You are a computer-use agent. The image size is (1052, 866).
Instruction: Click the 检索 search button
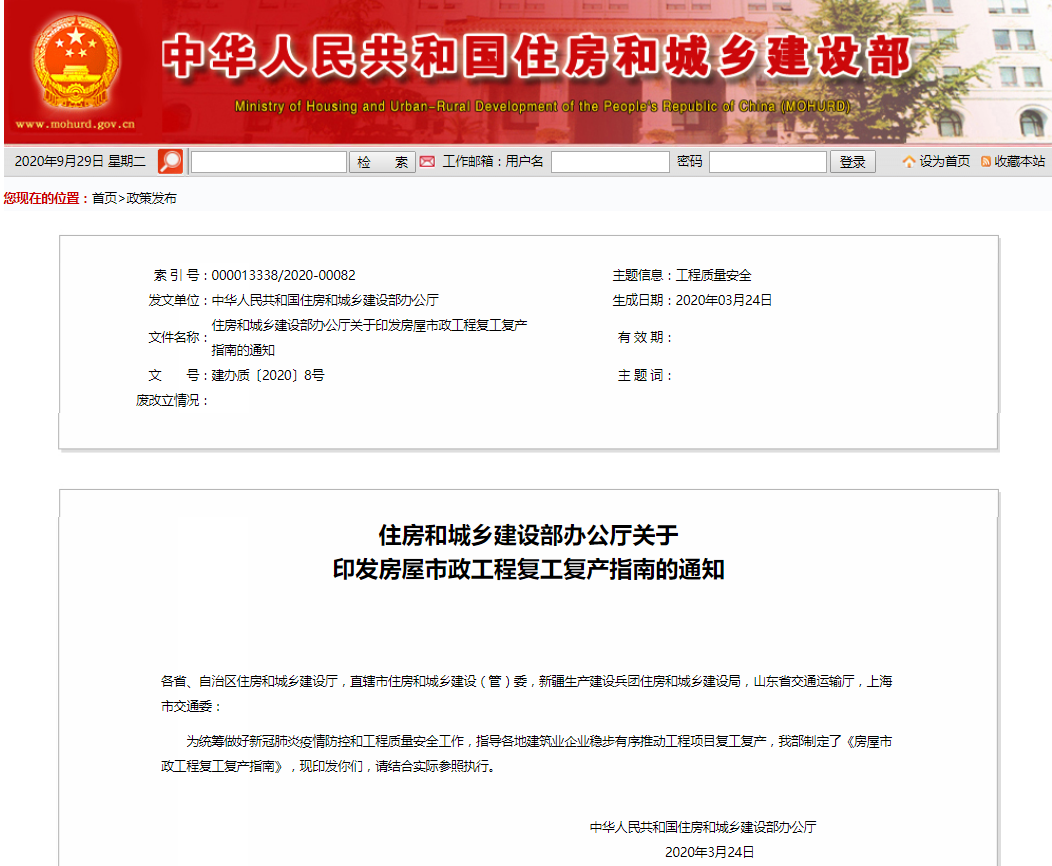pos(382,162)
